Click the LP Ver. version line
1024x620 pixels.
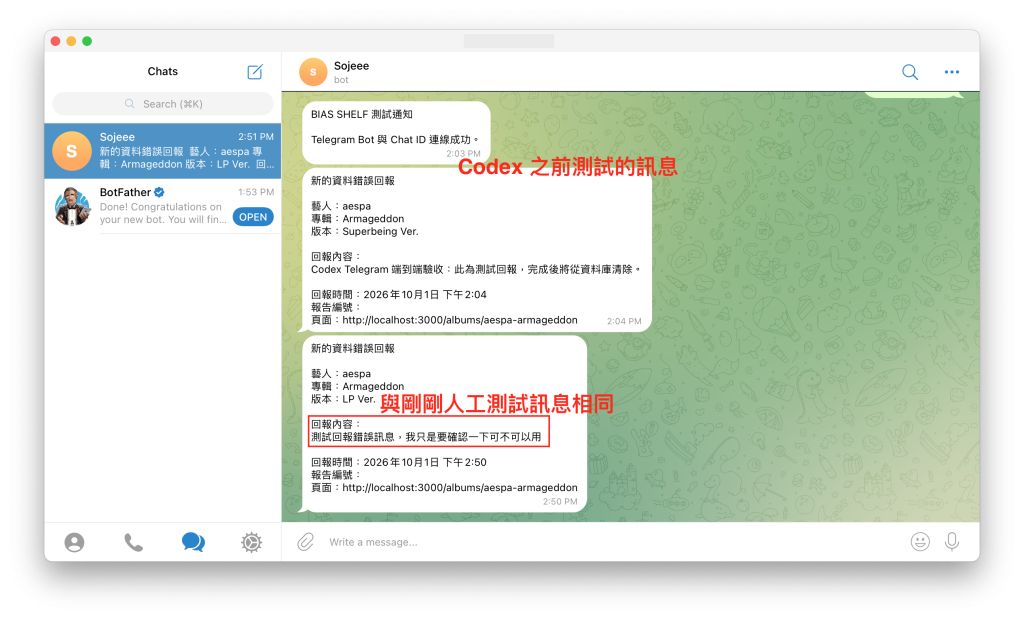pos(343,399)
